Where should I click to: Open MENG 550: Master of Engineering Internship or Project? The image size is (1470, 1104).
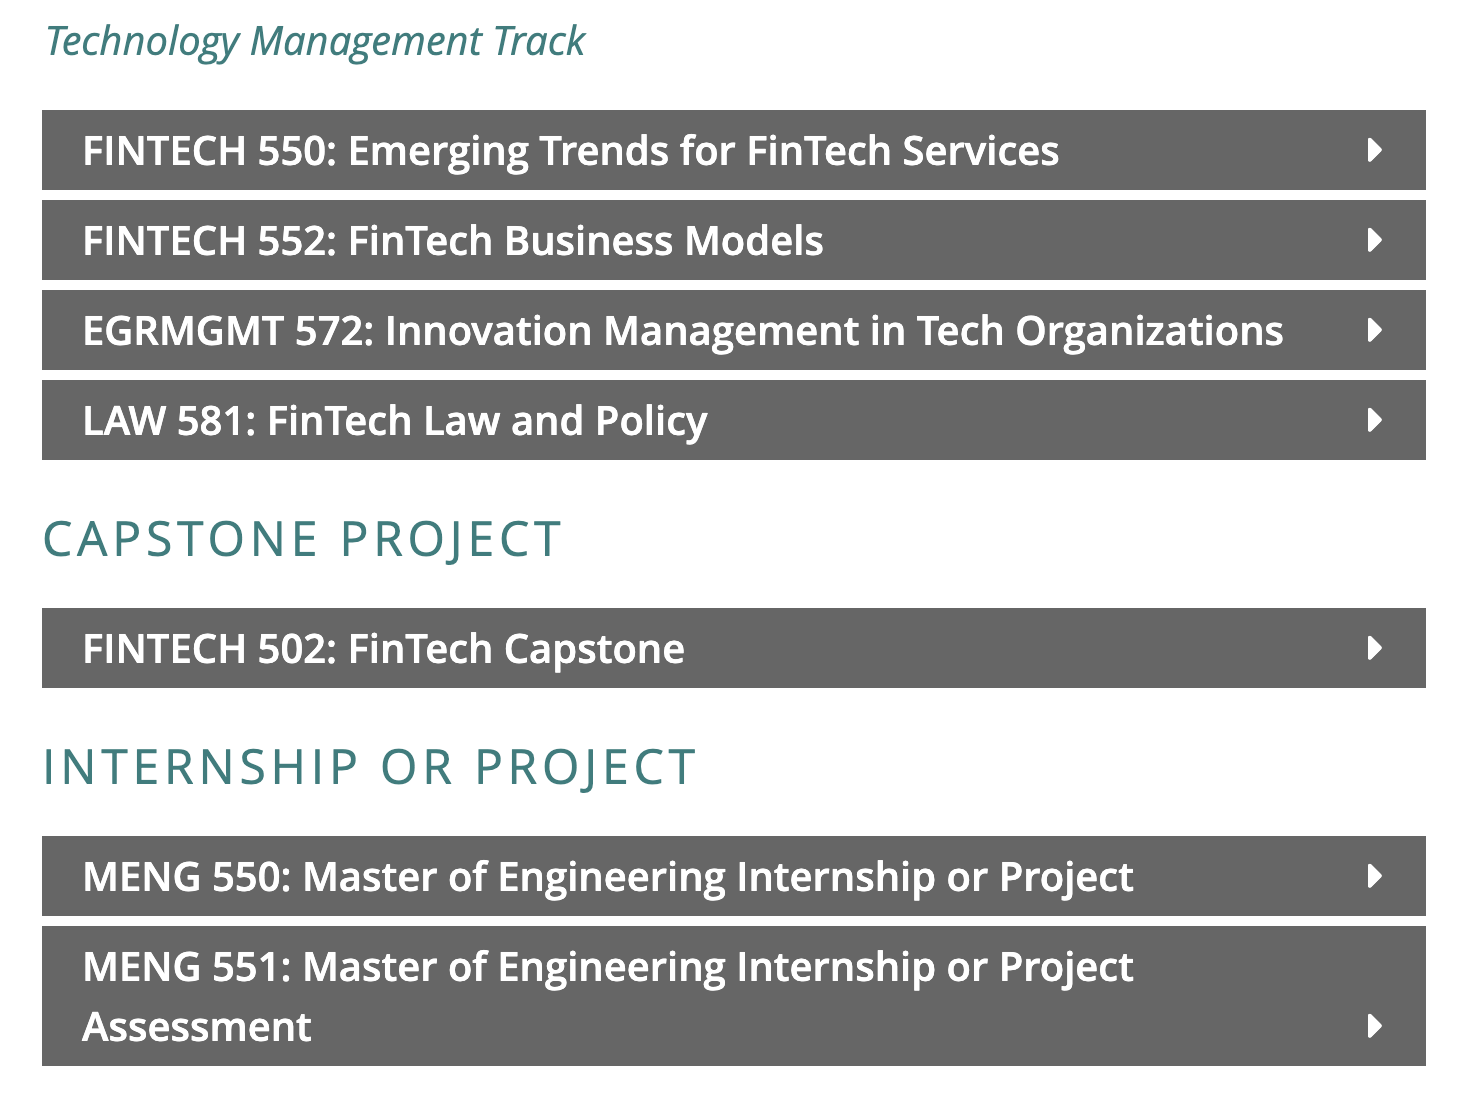click(x=734, y=876)
